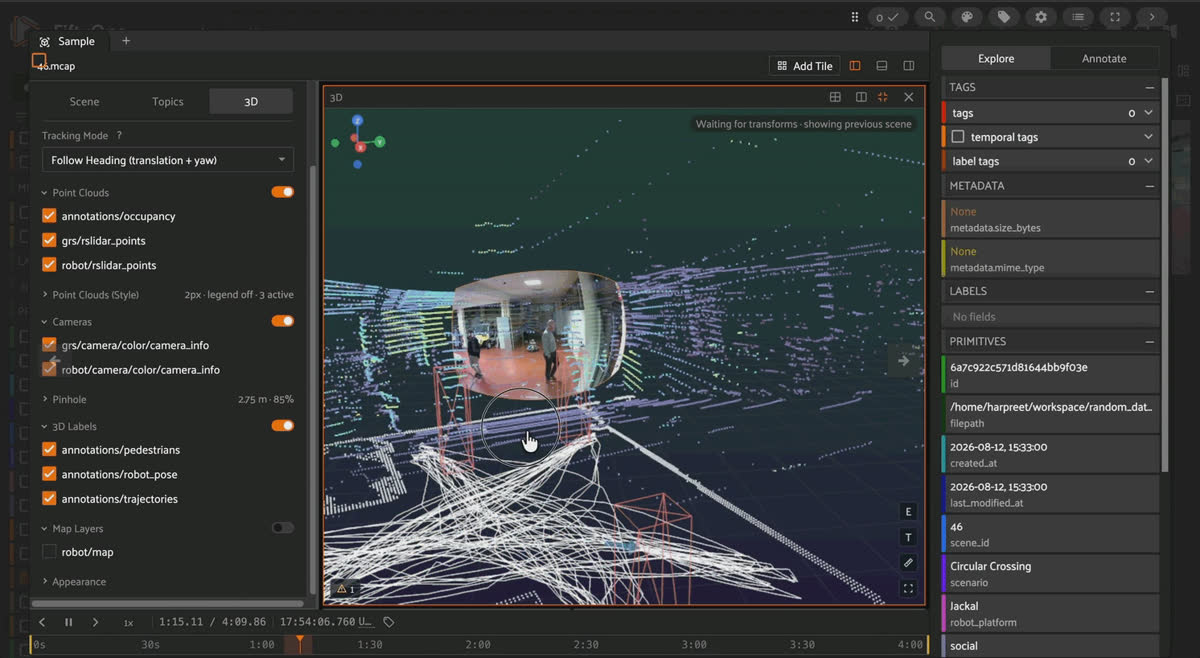Screen dimensions: 1200x658
Task: Expand the label tags row chevron
Action: click(x=1148, y=161)
